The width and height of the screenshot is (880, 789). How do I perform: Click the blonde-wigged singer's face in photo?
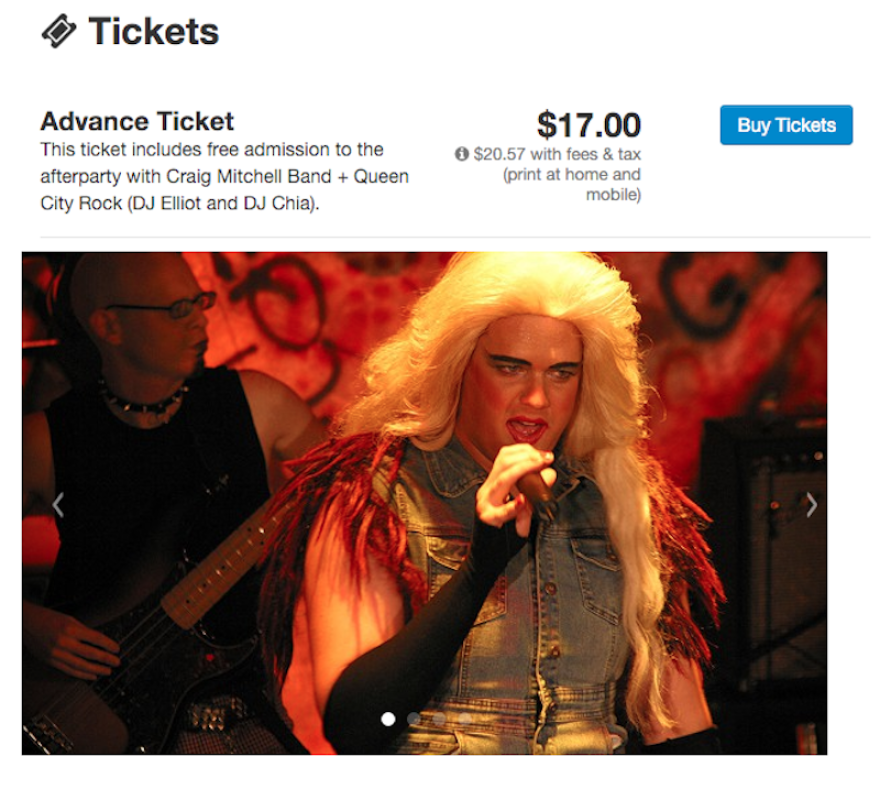click(x=526, y=382)
